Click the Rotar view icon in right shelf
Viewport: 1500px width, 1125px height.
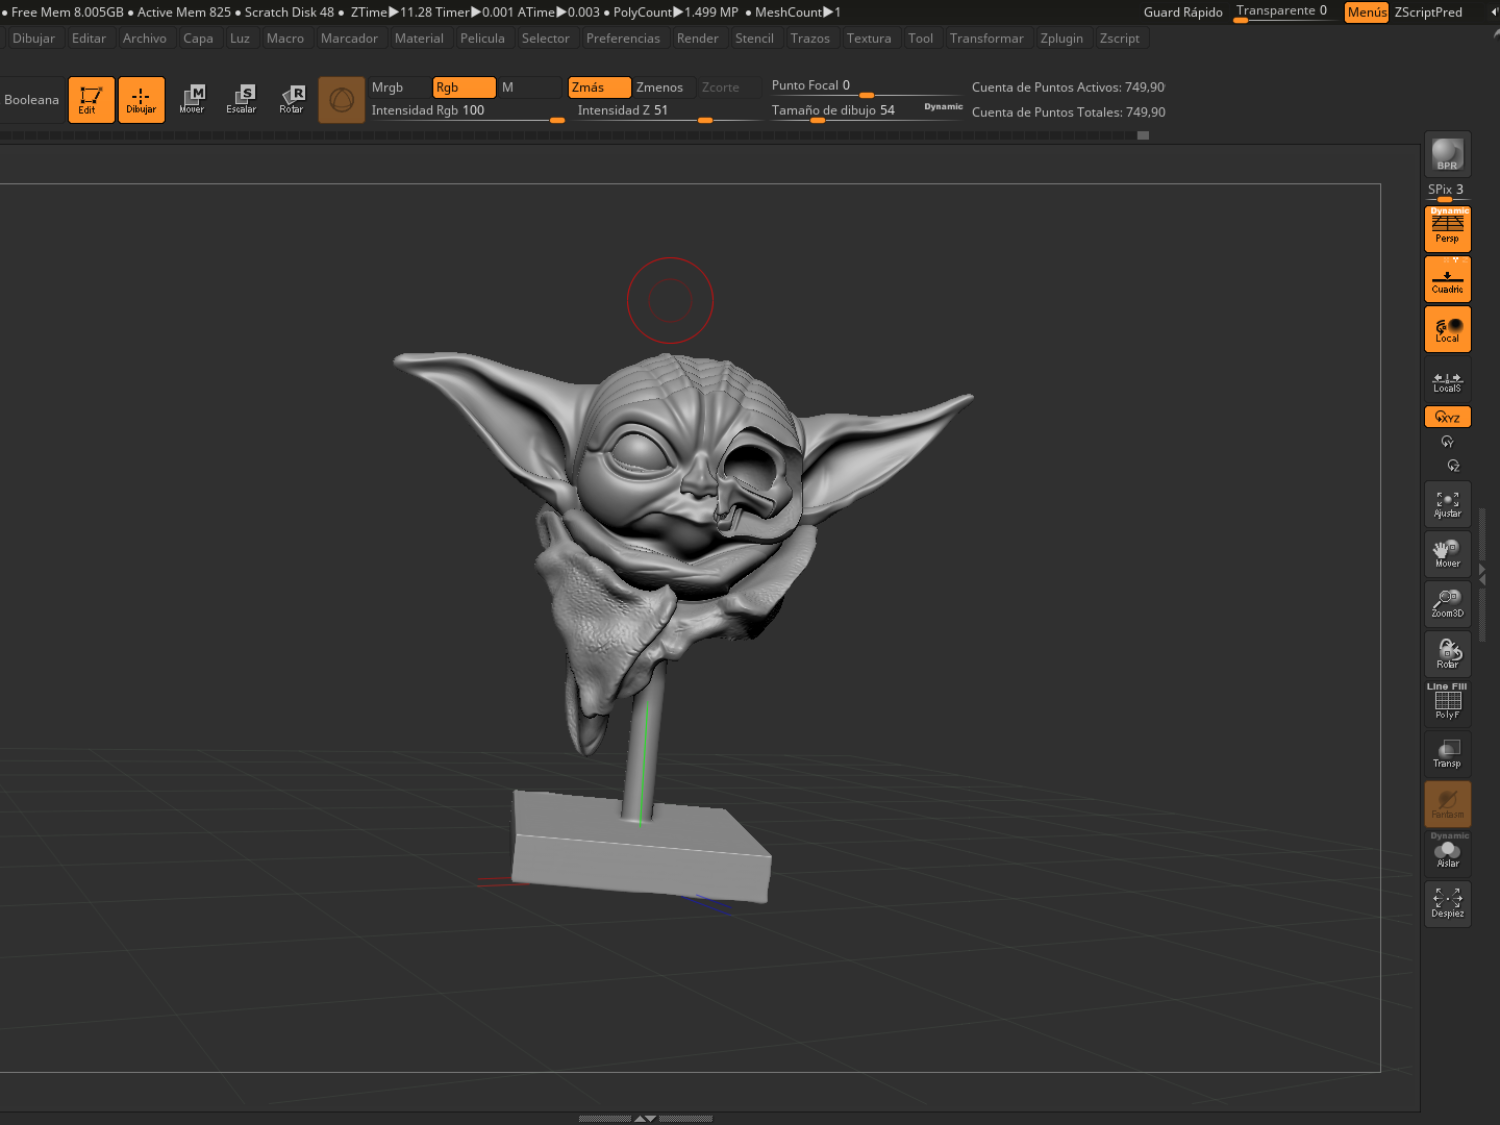point(1447,654)
